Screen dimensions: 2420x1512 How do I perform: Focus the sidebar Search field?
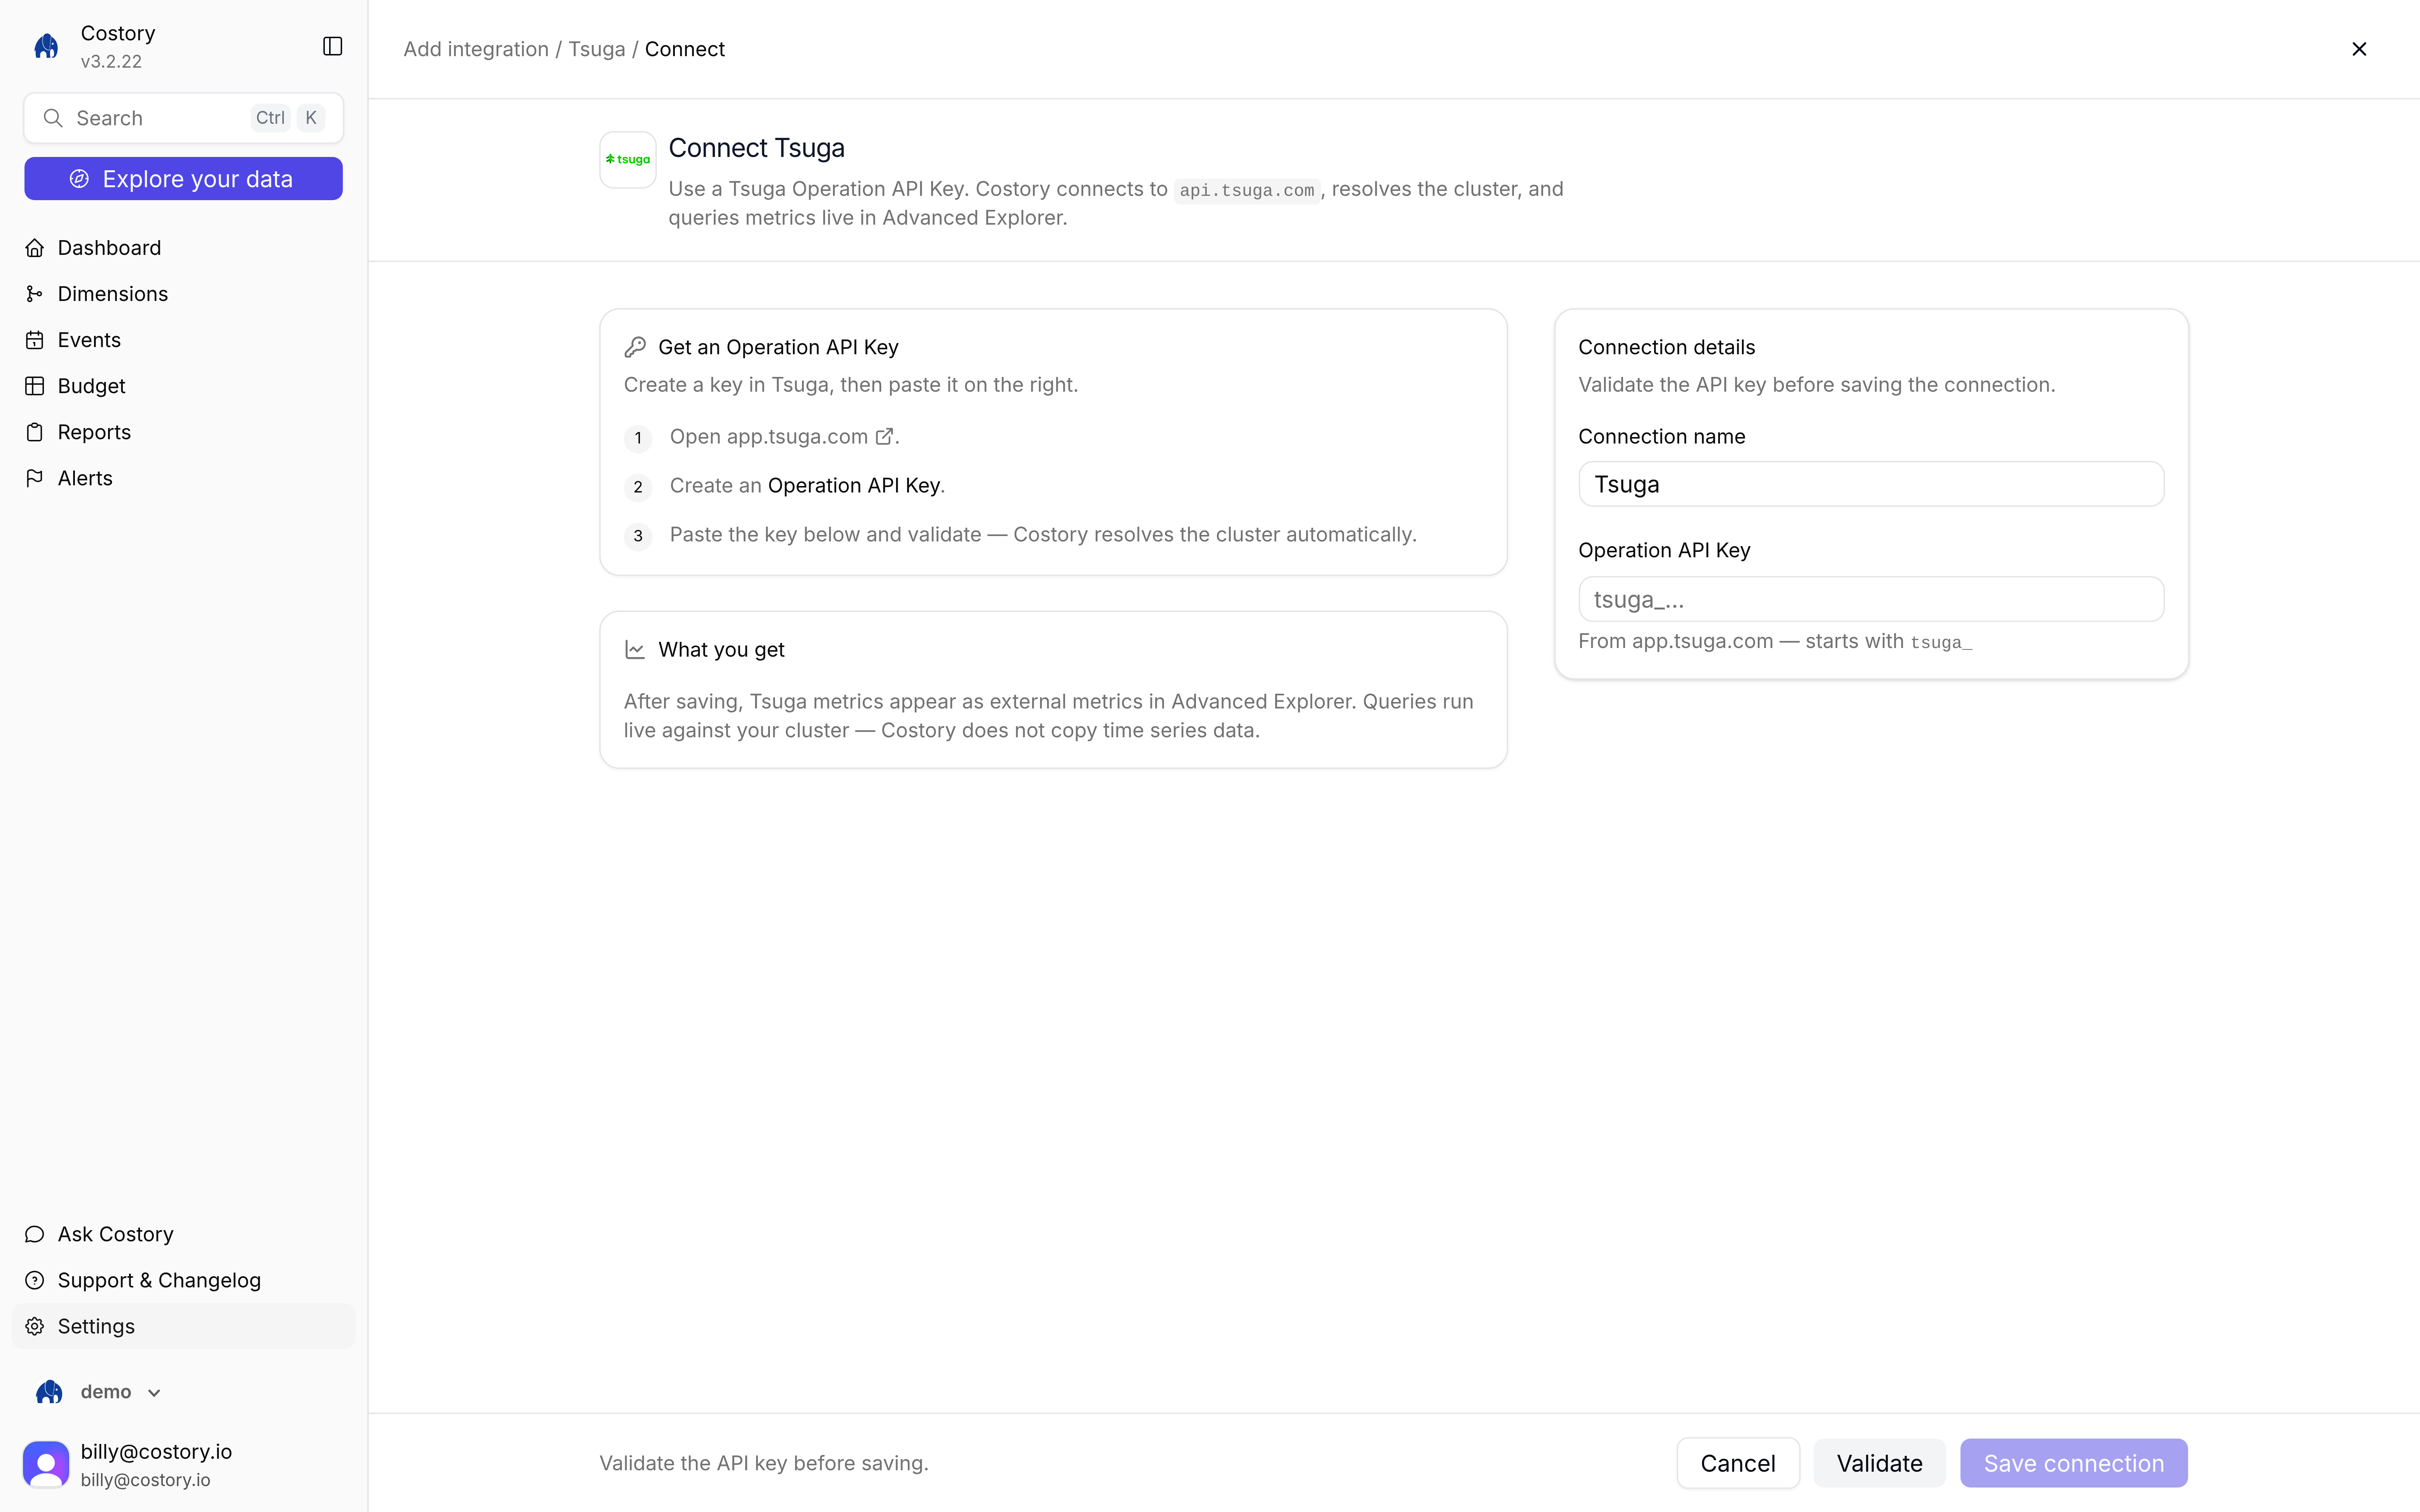184,118
